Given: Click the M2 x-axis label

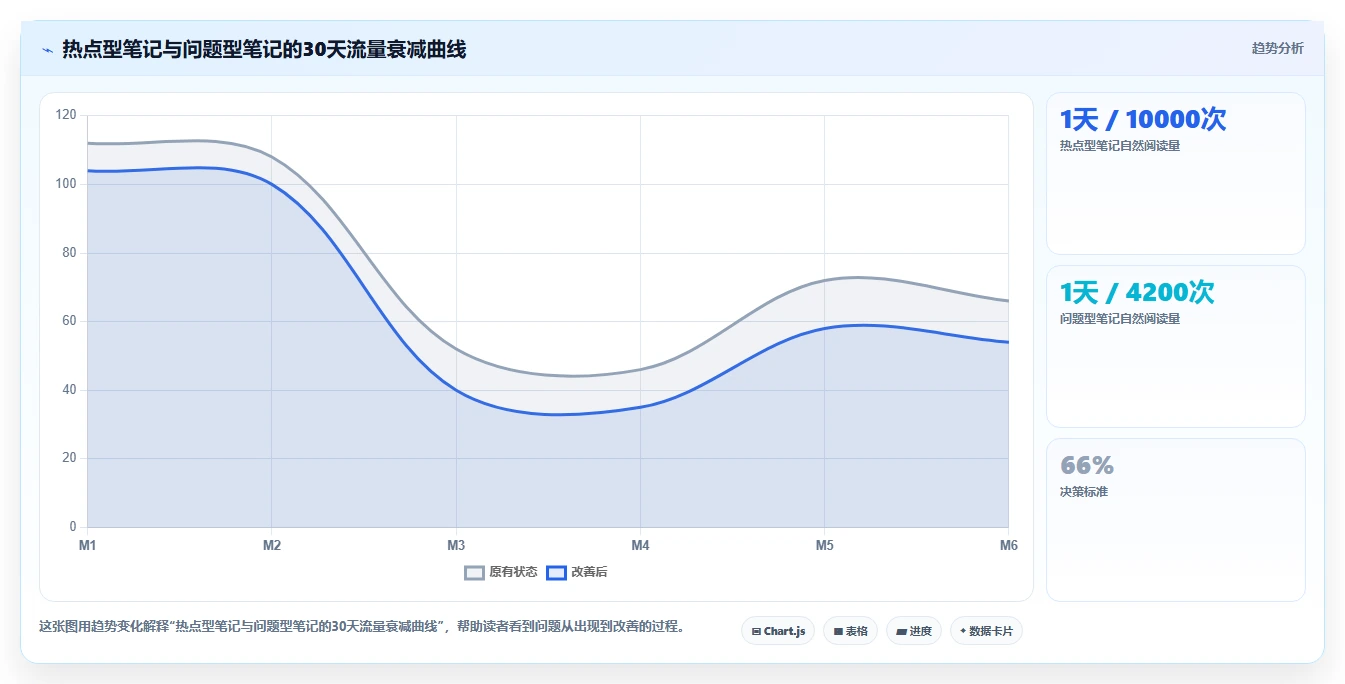Looking at the screenshot, I should coord(271,545).
